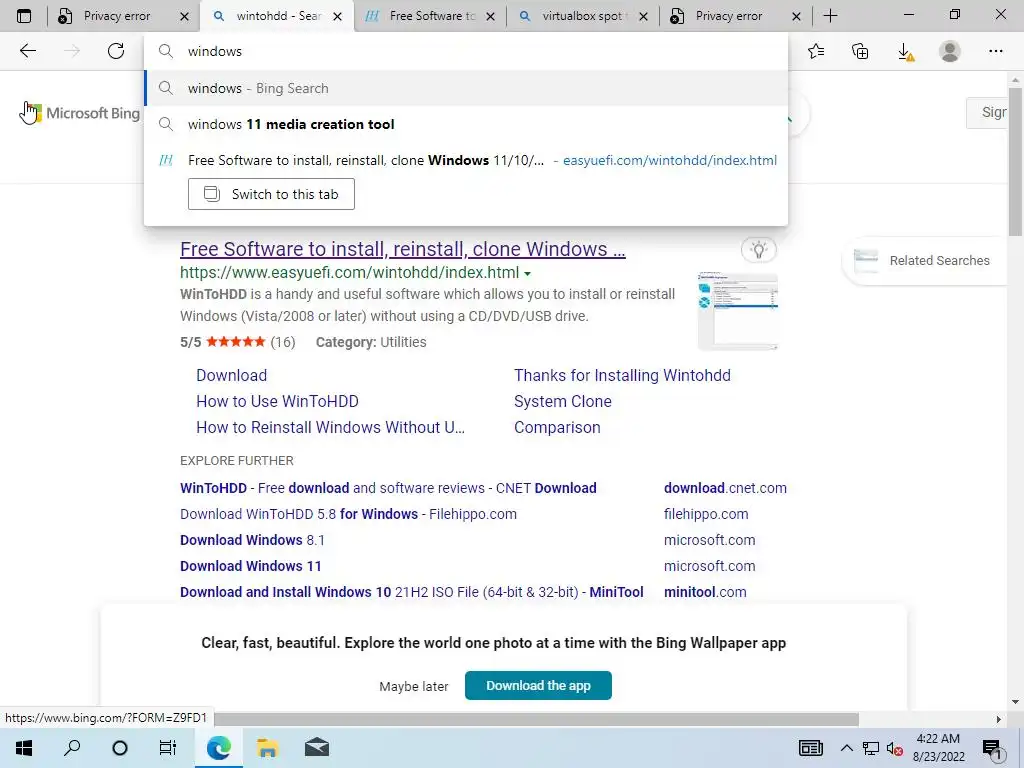Go back to the previous page
This screenshot has height=768, width=1024.
[27, 51]
